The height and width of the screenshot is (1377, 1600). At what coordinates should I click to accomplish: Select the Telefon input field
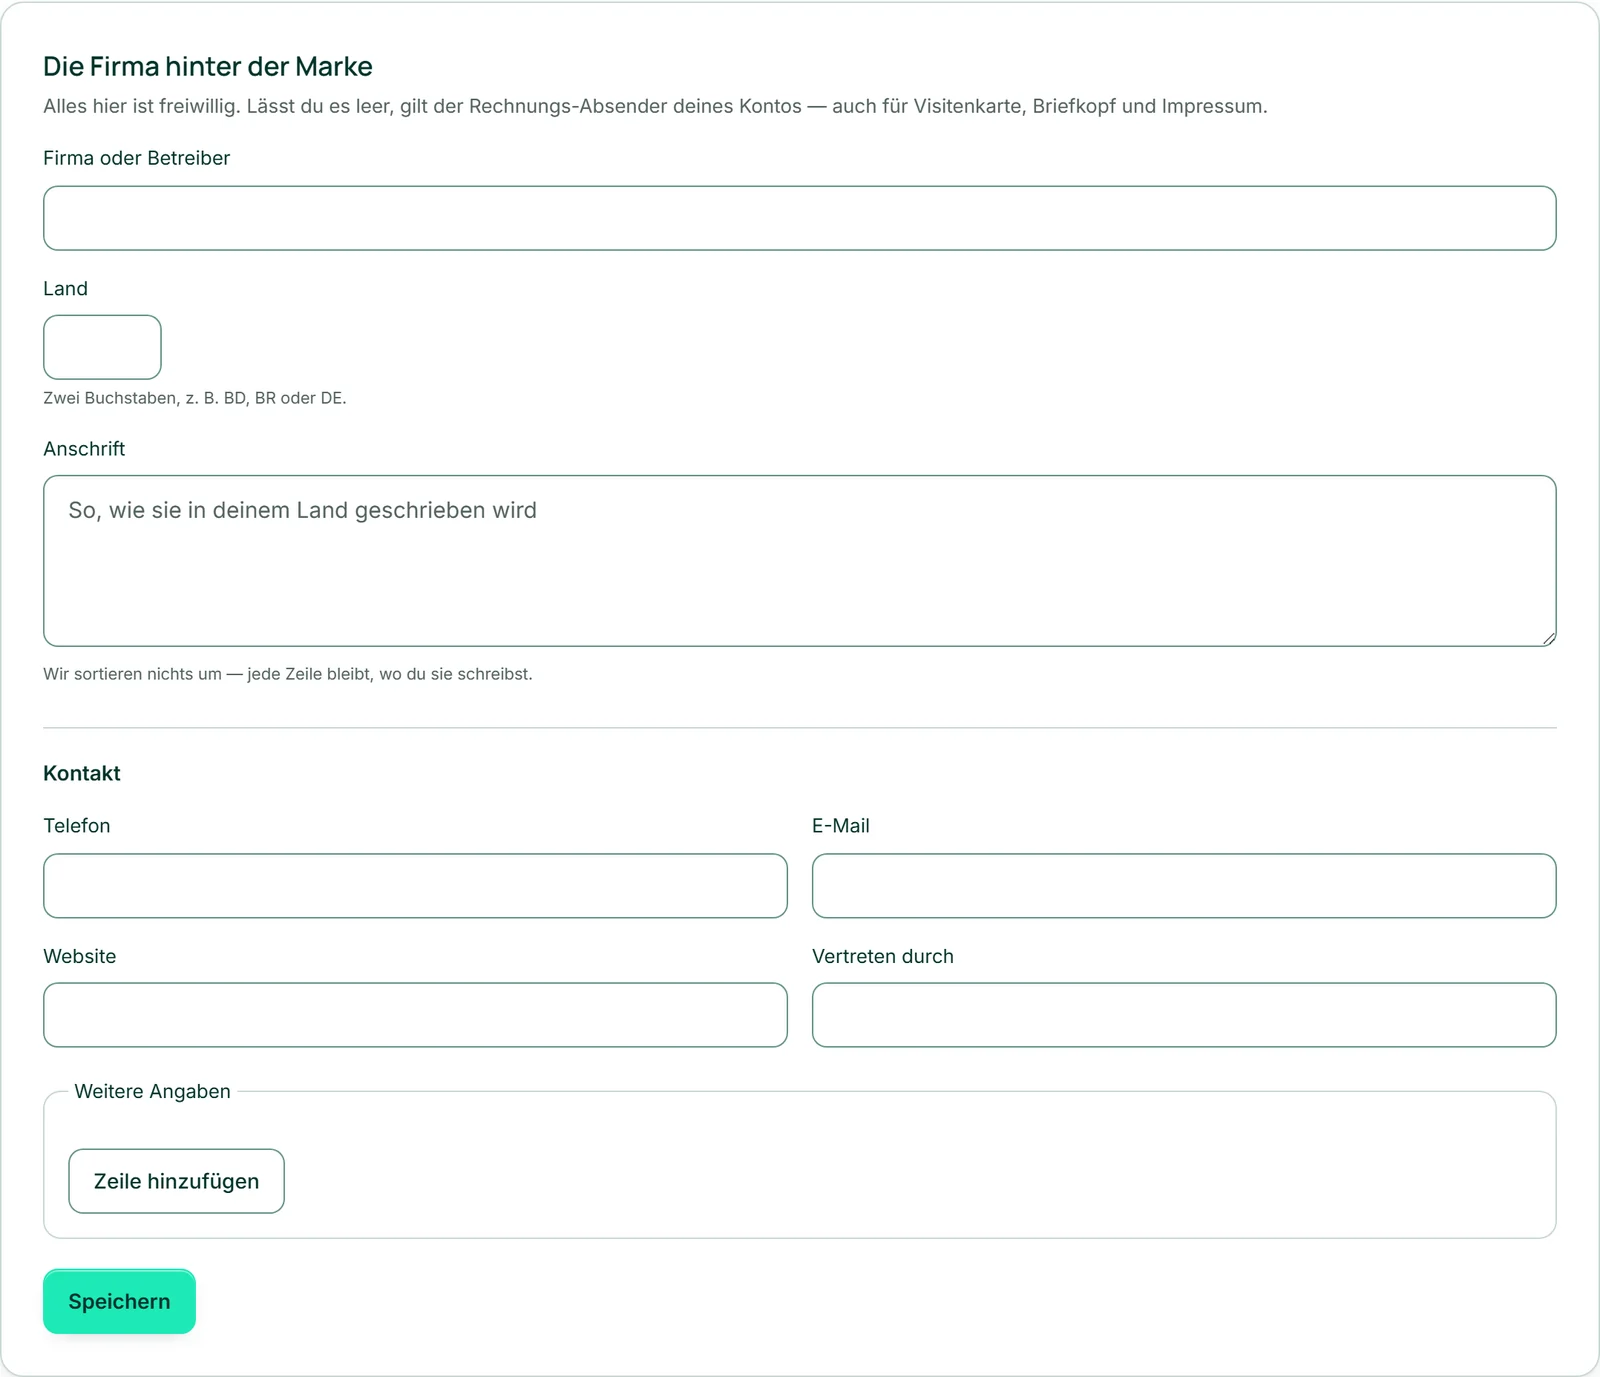tap(415, 886)
